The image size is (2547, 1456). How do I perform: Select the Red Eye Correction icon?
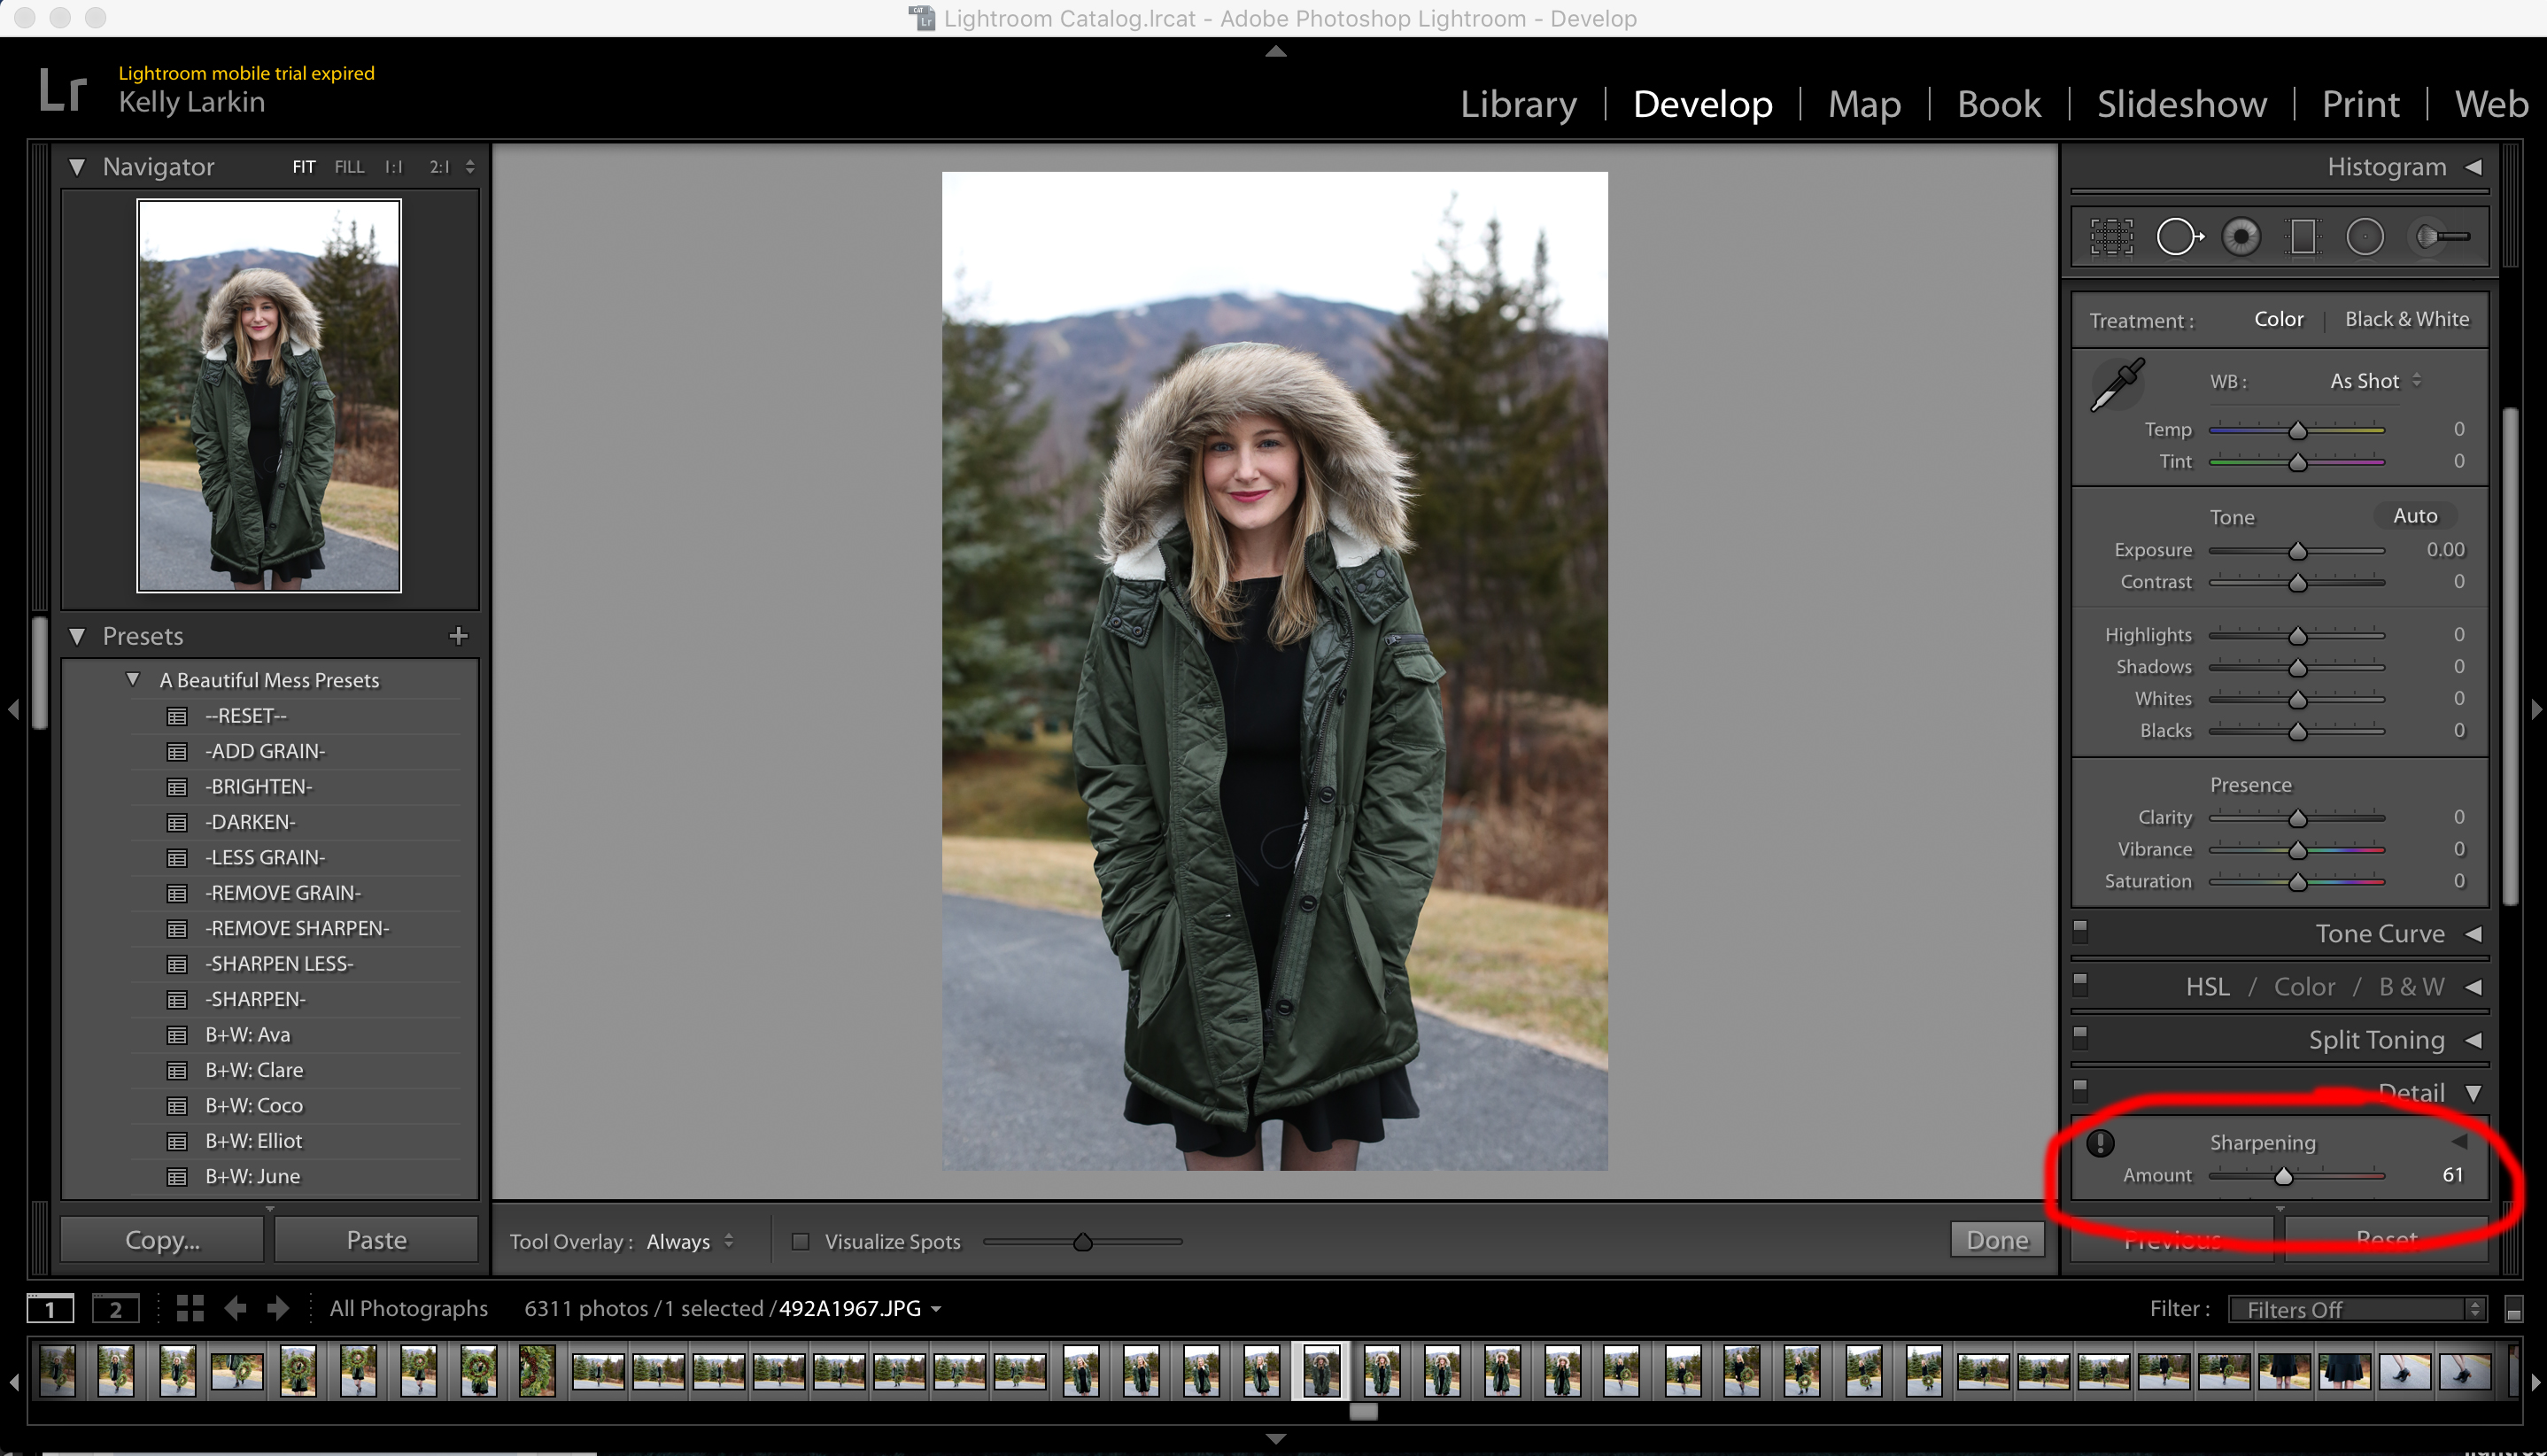click(x=2241, y=235)
